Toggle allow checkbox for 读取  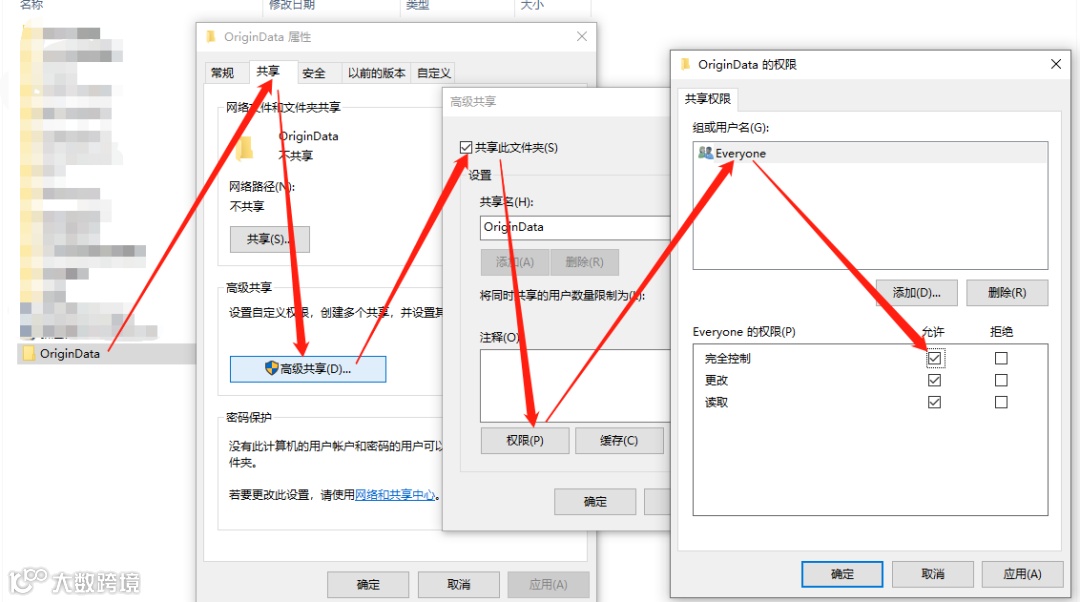click(934, 402)
